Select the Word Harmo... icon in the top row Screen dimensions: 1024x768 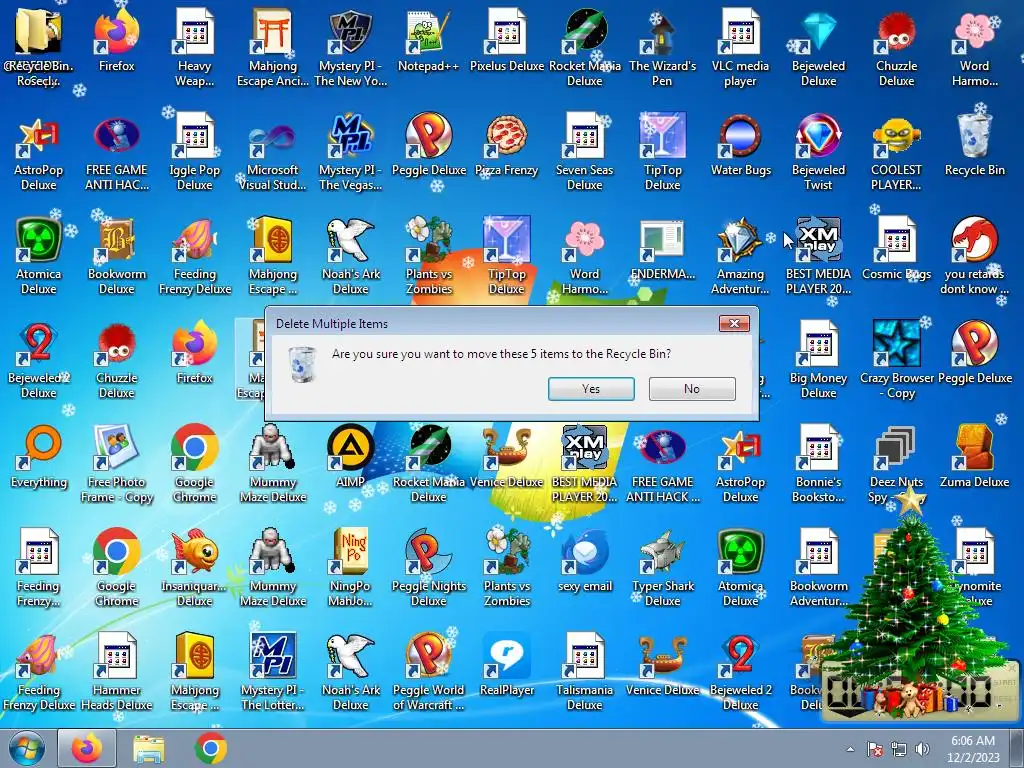974,47
